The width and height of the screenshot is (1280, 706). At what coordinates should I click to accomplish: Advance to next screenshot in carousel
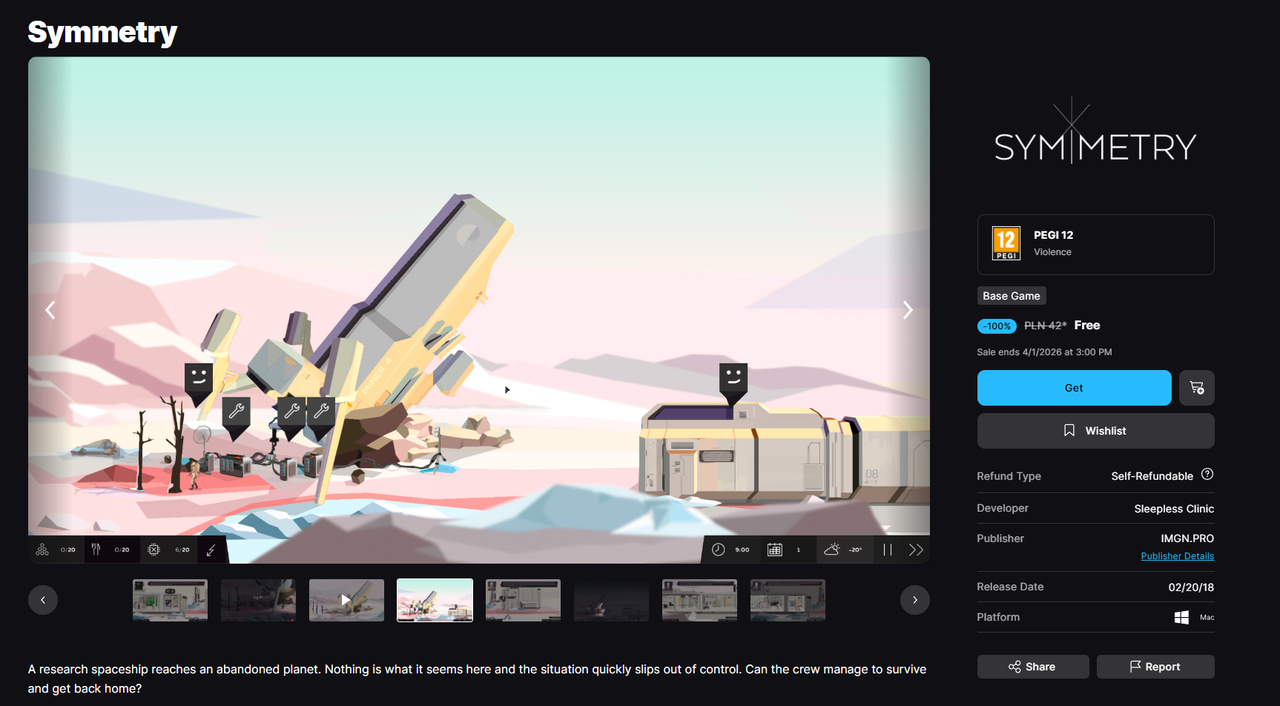pos(908,310)
